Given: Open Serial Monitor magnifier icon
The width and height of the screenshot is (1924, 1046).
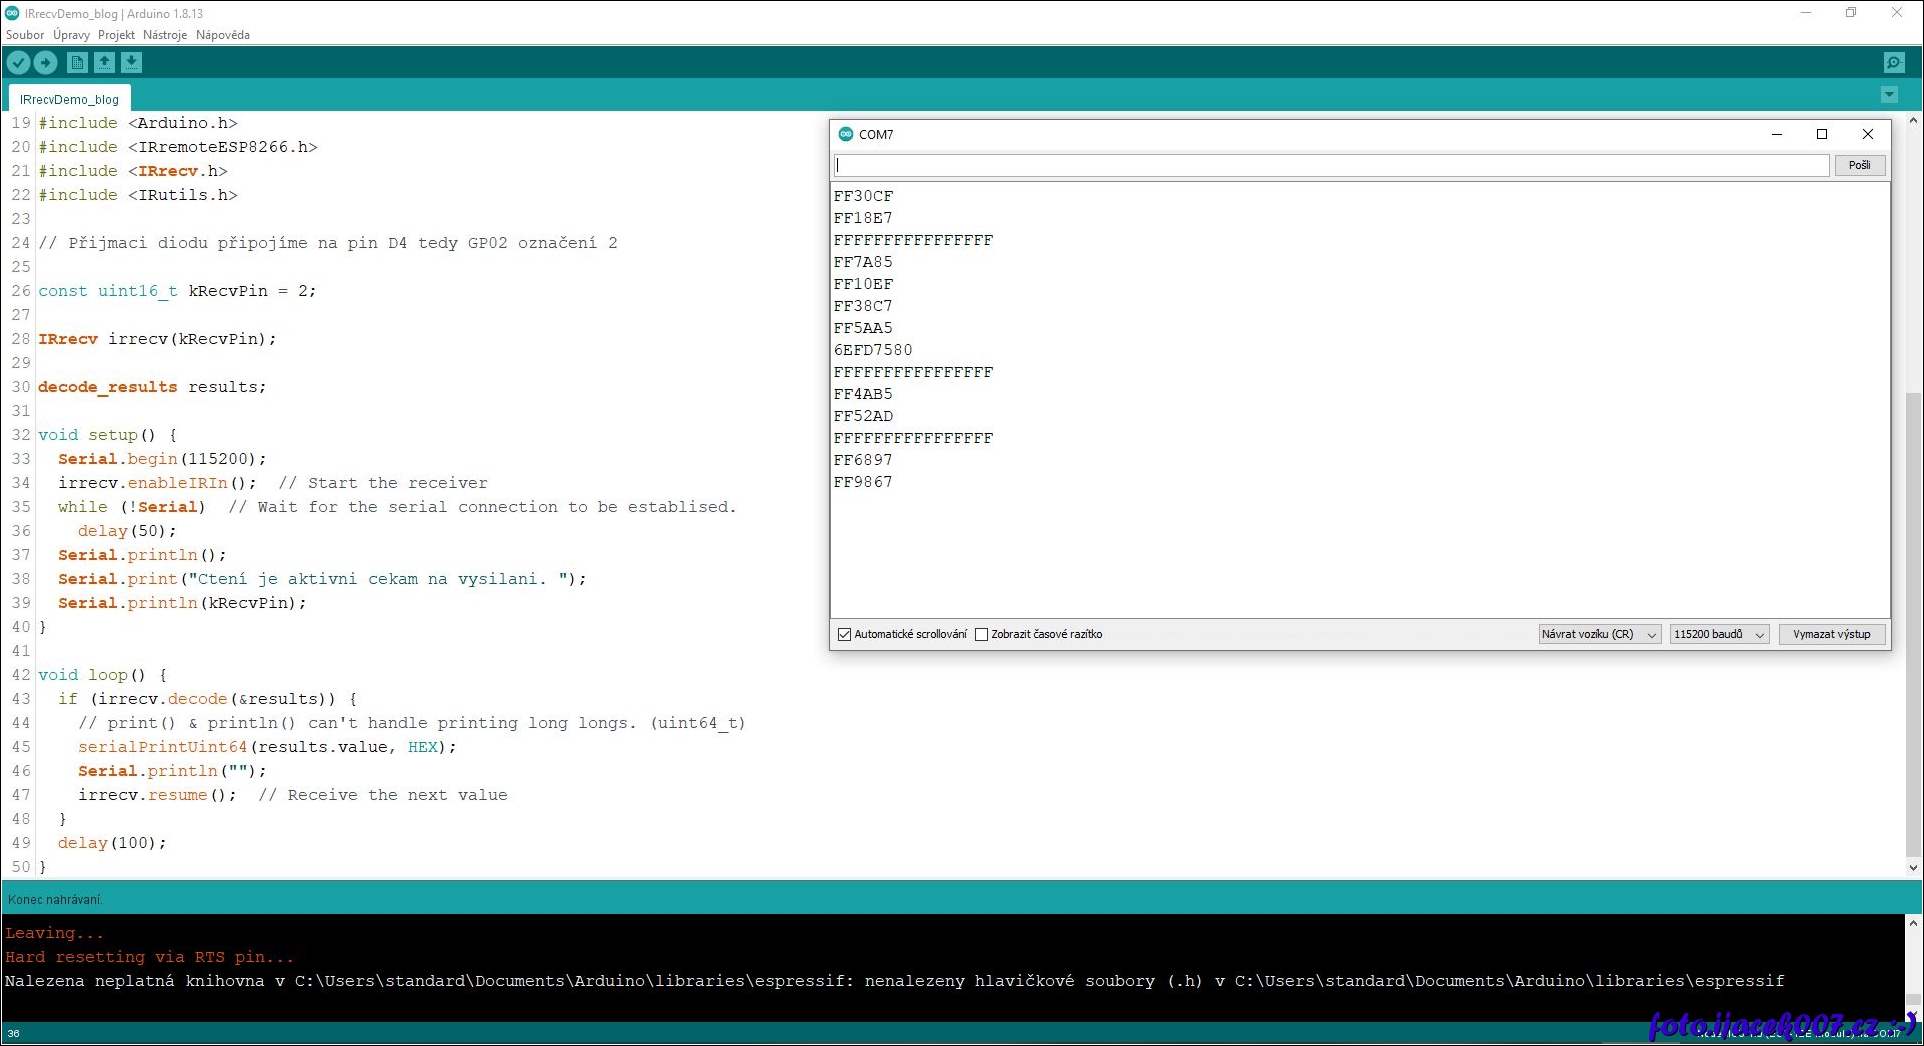Looking at the screenshot, I should click(1893, 63).
